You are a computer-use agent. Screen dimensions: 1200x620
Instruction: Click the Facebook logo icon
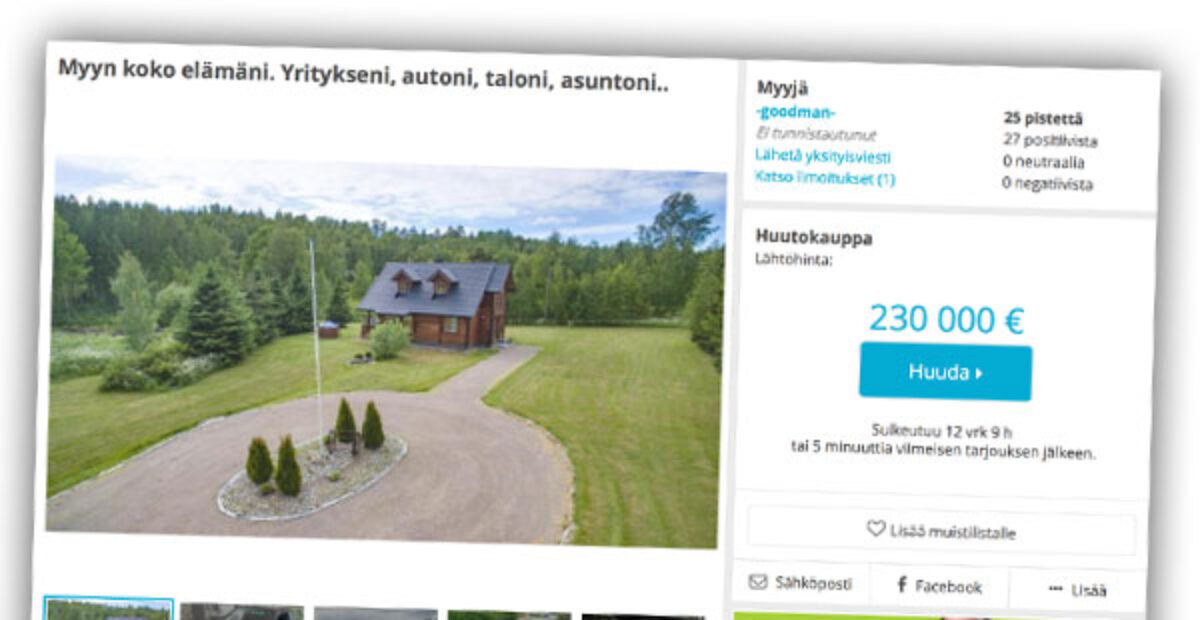[x=901, y=585]
